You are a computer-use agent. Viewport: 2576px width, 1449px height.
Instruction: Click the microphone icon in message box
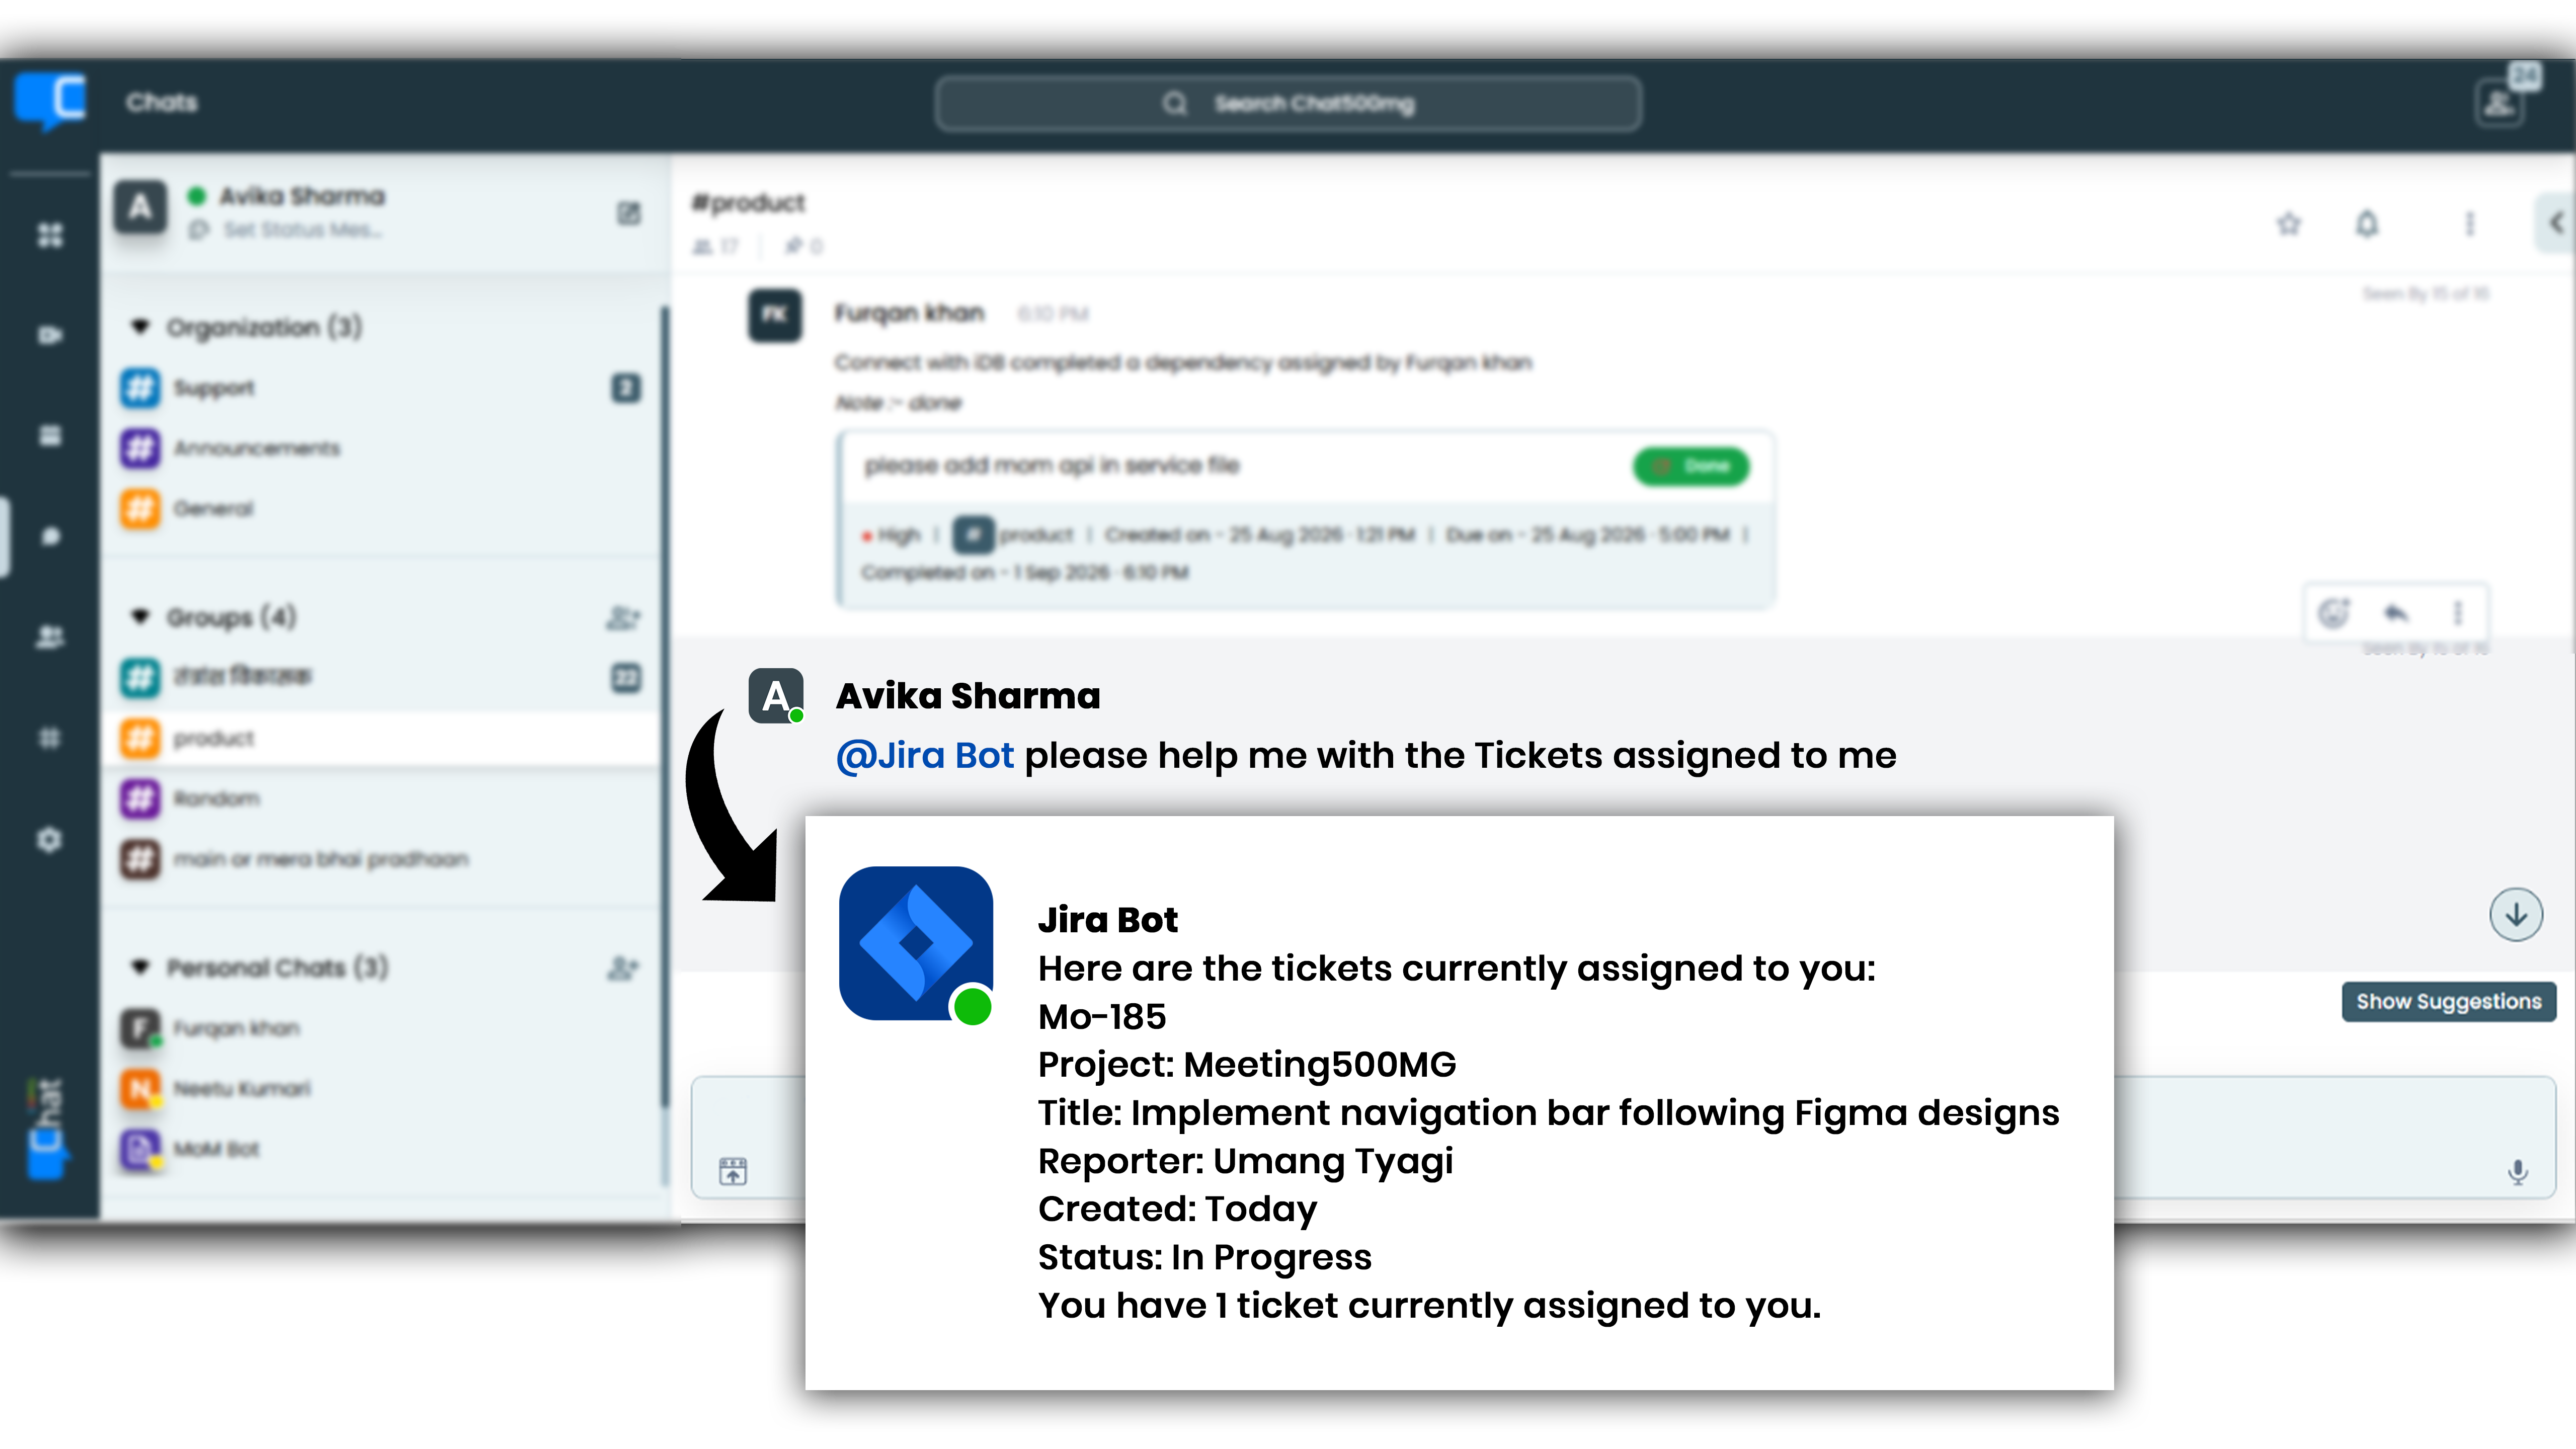coord(2518,1171)
